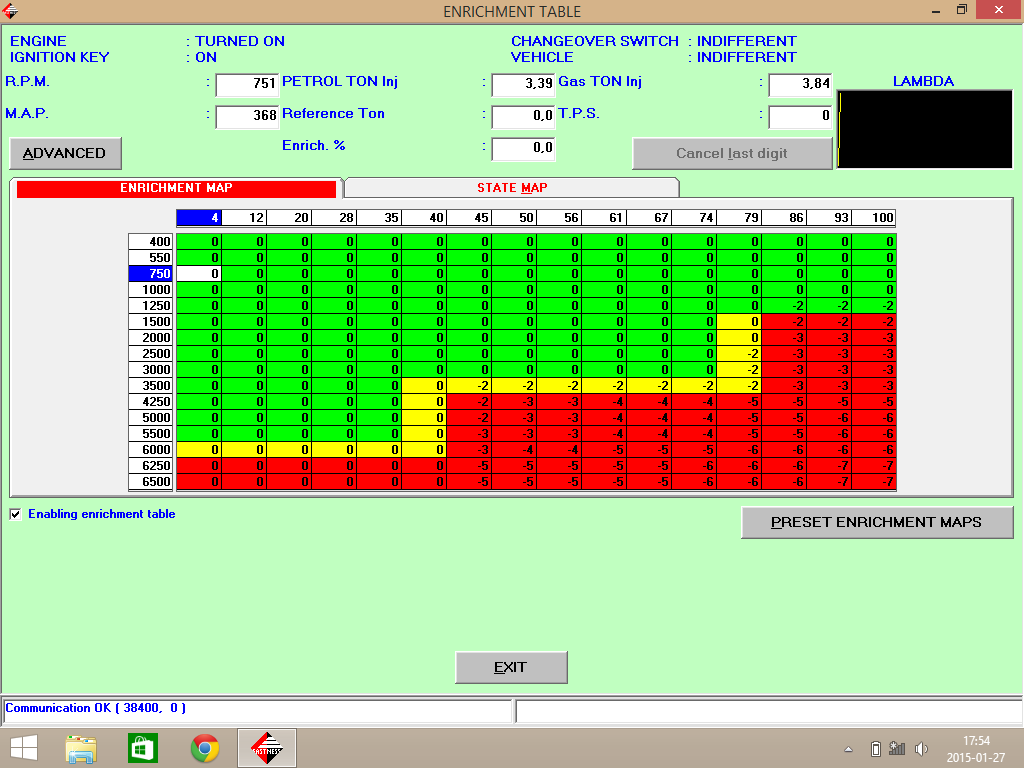Click Communication OK status bar text

95,708
